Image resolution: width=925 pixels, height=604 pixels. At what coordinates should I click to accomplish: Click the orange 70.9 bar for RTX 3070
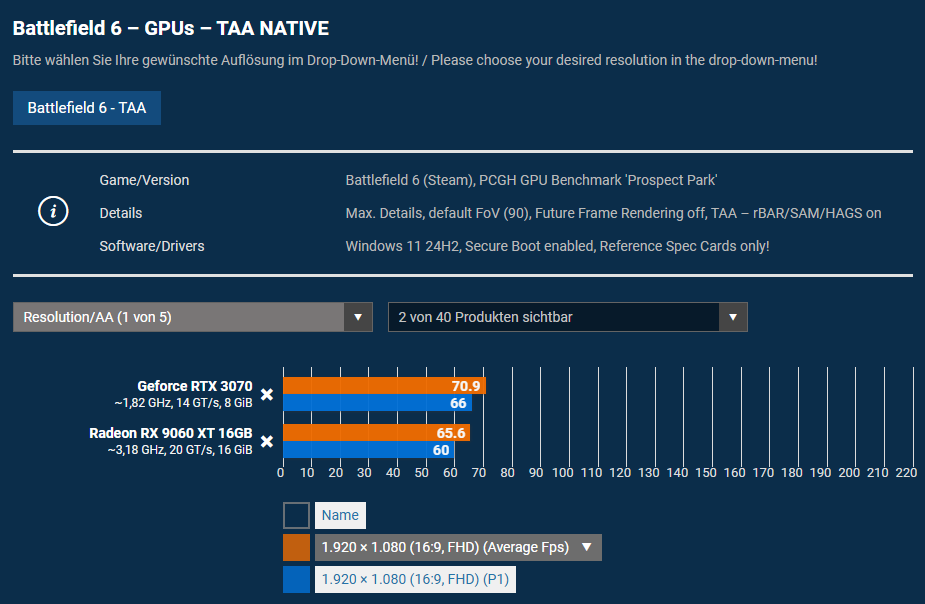click(384, 386)
